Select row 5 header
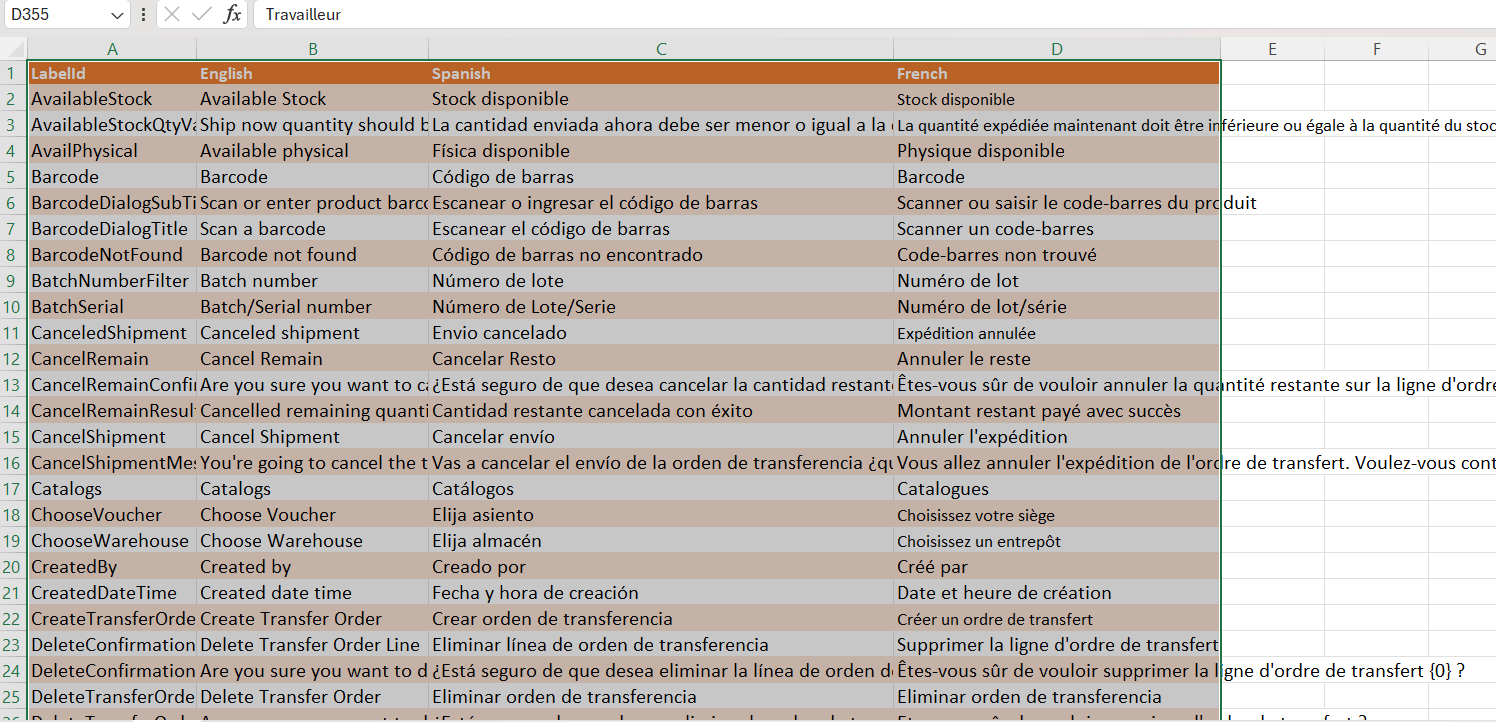This screenshot has height=722, width=1496. point(13,177)
